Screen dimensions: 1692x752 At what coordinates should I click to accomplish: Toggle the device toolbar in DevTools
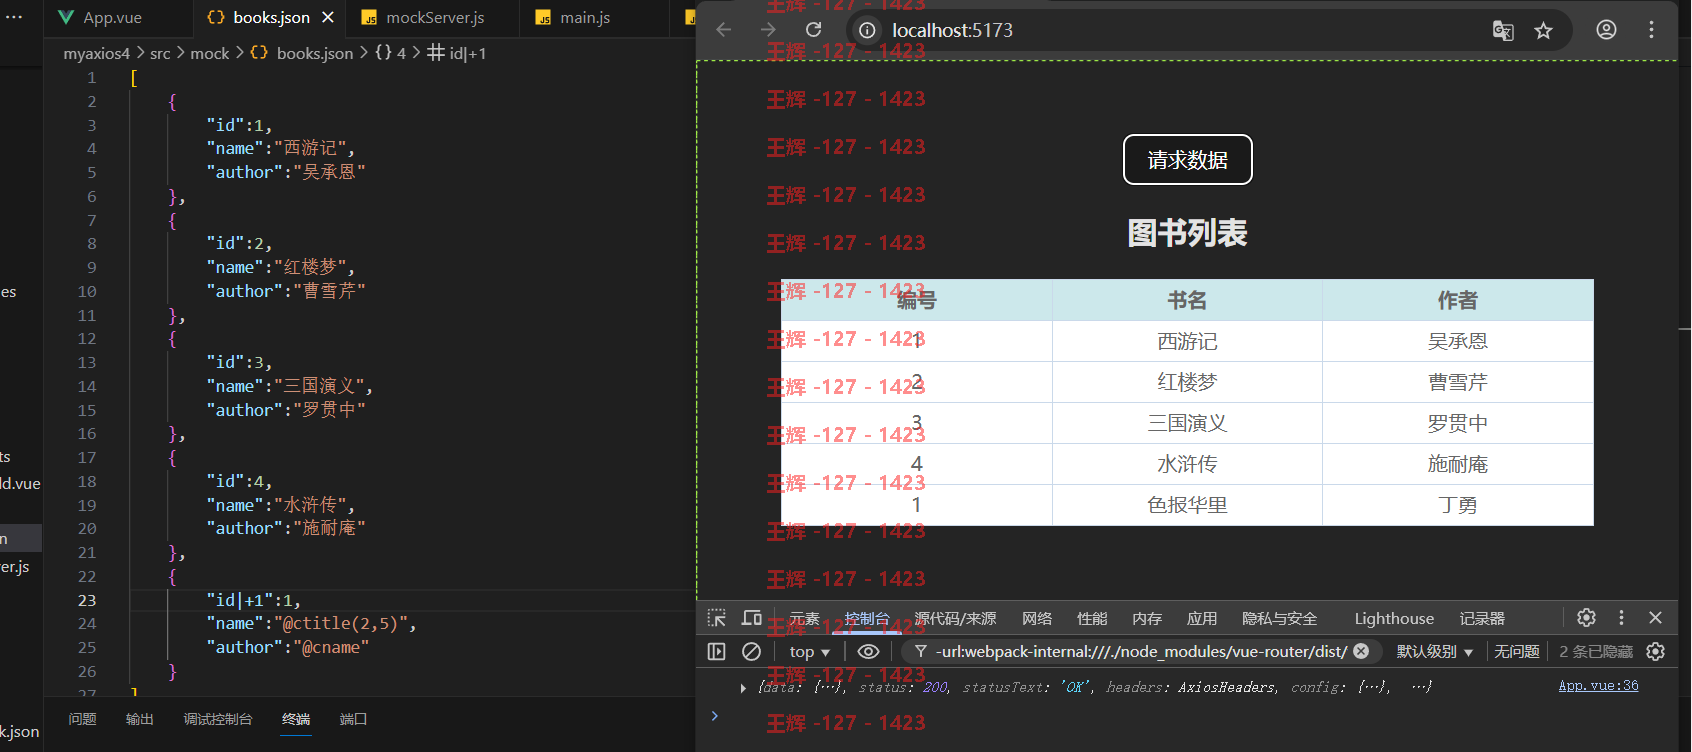click(752, 618)
